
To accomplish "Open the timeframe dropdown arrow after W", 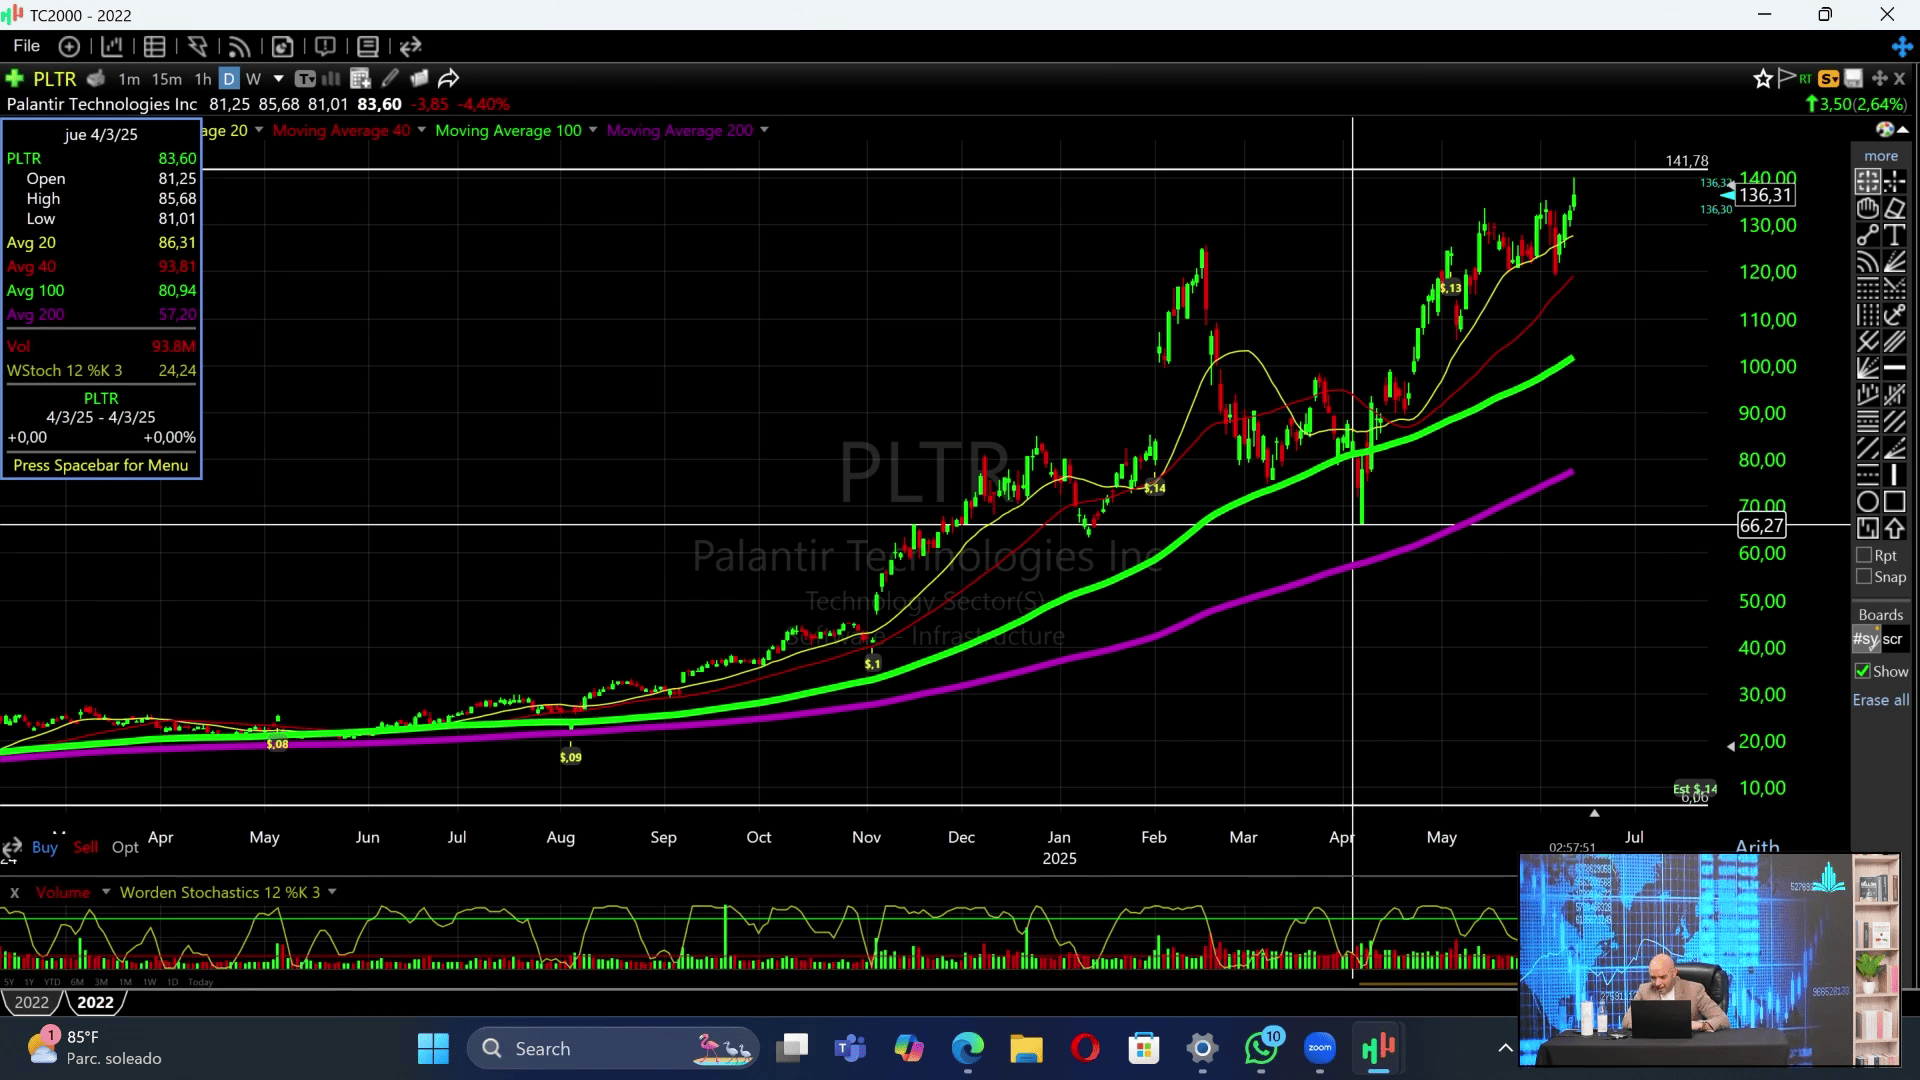I will coord(278,78).
